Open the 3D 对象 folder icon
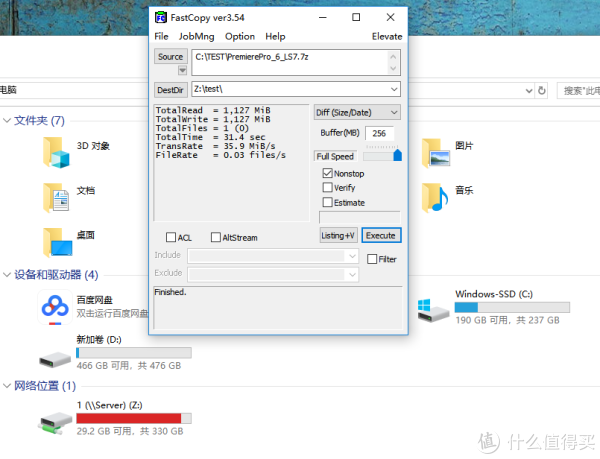The height and width of the screenshot is (459, 600). point(56,153)
